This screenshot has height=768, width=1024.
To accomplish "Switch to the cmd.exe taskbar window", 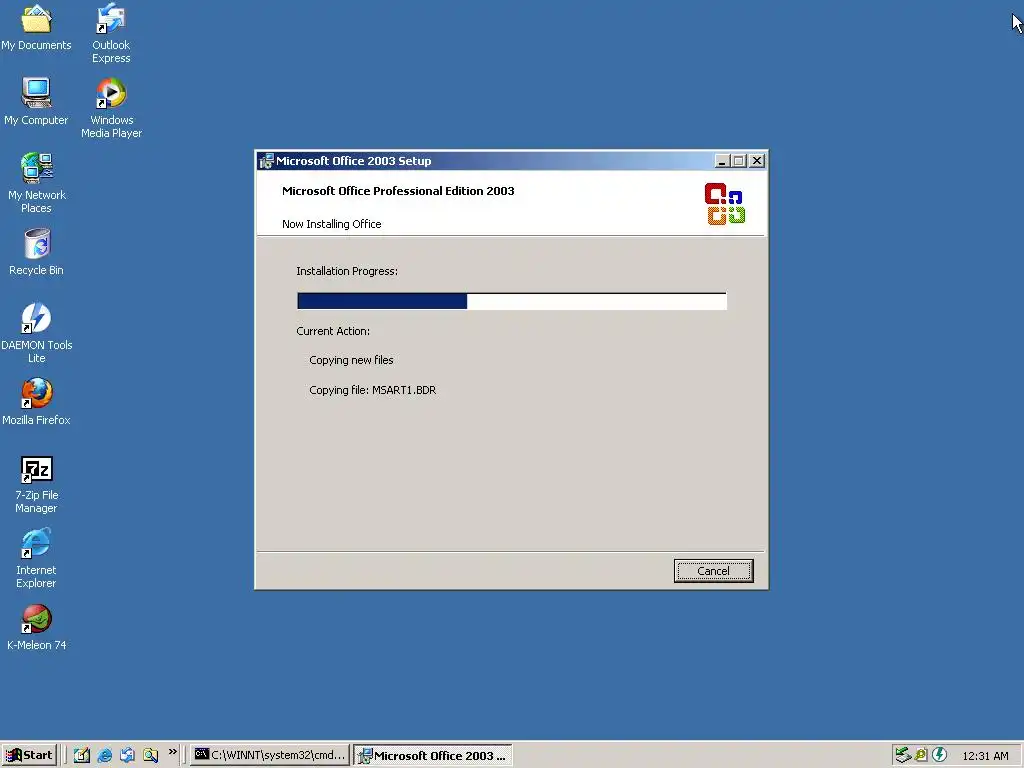I will (x=270, y=755).
